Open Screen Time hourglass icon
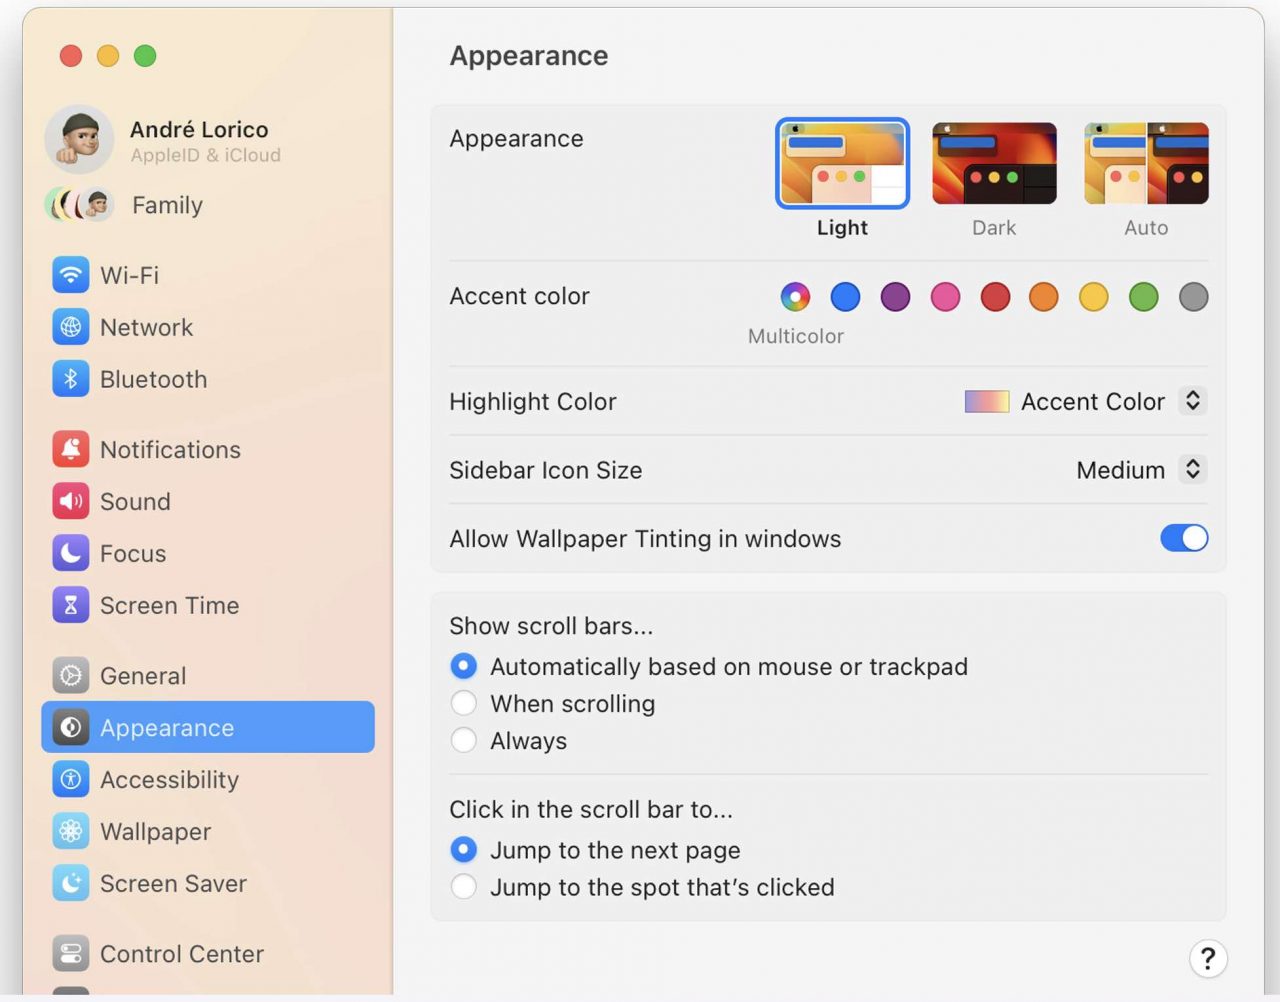Viewport: 1280px width, 1002px height. (x=71, y=605)
